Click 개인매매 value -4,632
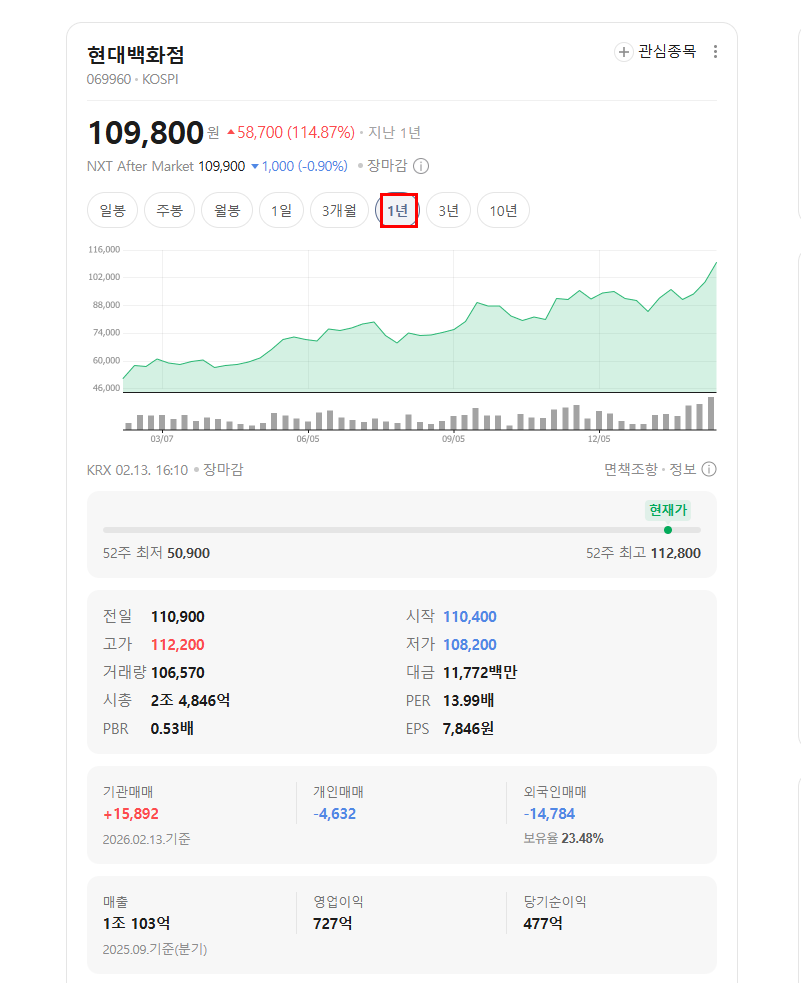 (335, 814)
